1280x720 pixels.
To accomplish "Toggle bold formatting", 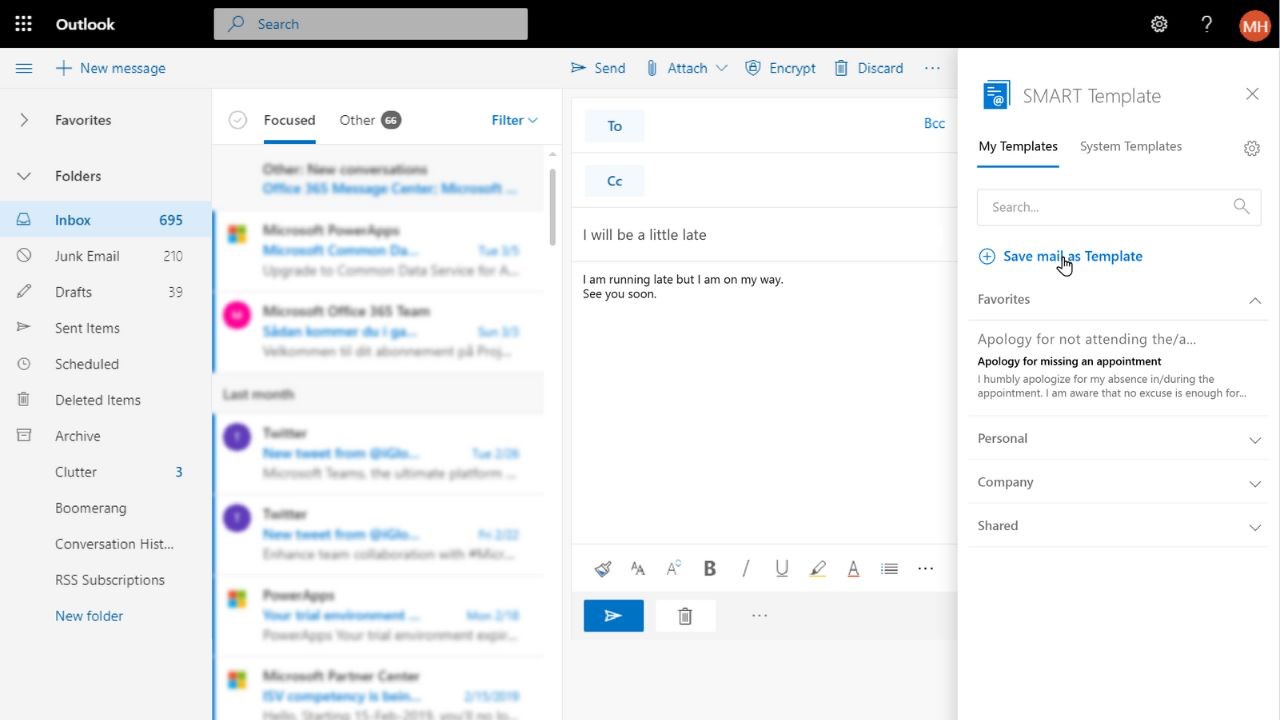I will tap(710, 569).
